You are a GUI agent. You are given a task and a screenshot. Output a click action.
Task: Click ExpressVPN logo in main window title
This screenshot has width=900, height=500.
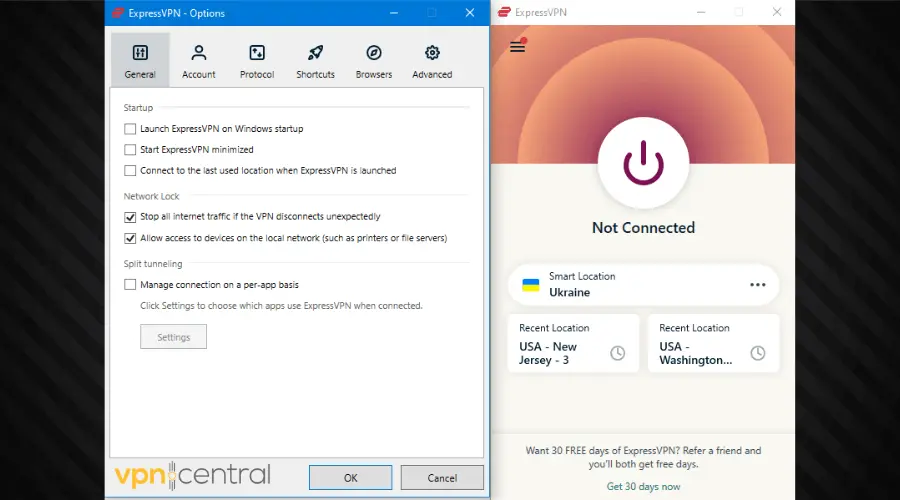click(x=505, y=12)
